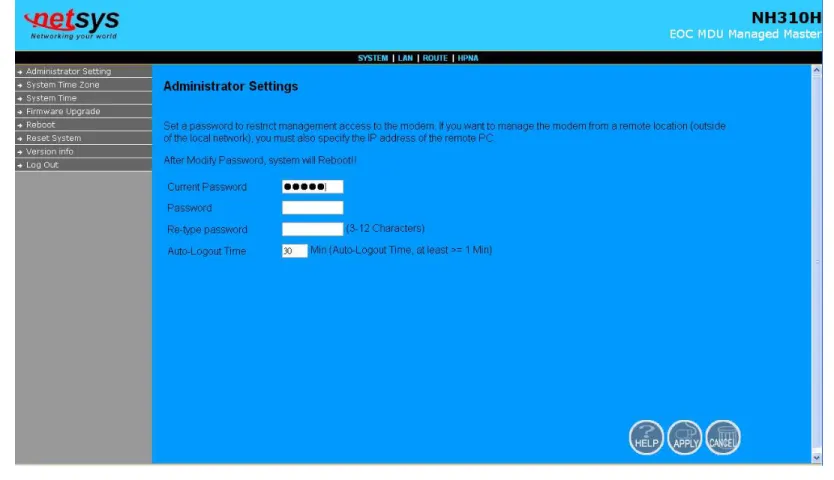
Task: Click the 'Current Password' label
Action: (207, 187)
